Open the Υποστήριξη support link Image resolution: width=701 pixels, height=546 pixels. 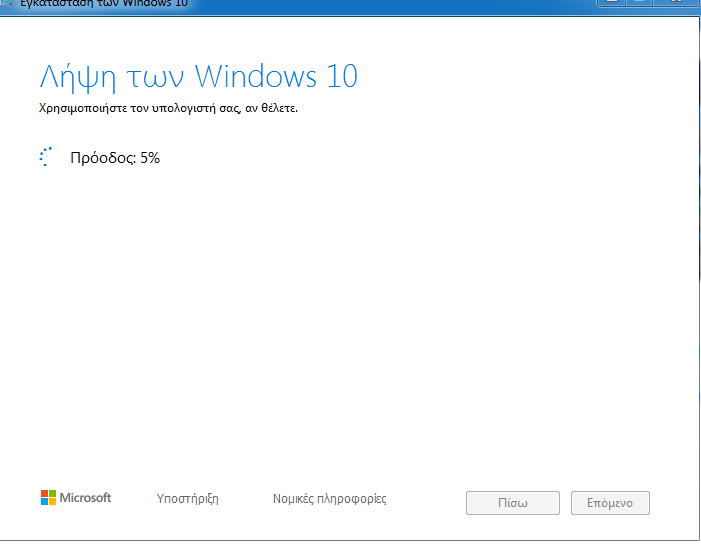pos(187,499)
